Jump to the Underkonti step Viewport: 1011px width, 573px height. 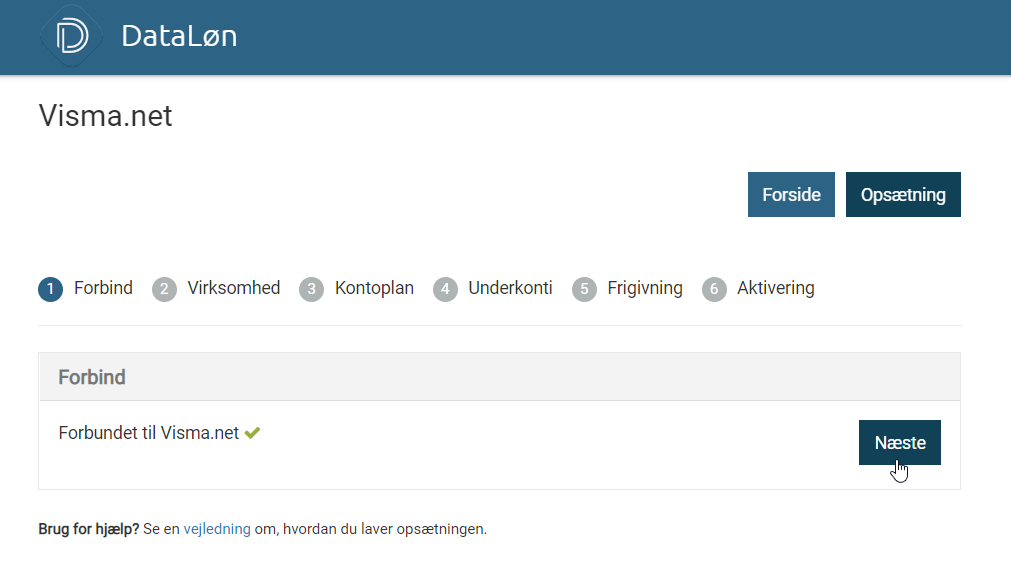point(510,288)
